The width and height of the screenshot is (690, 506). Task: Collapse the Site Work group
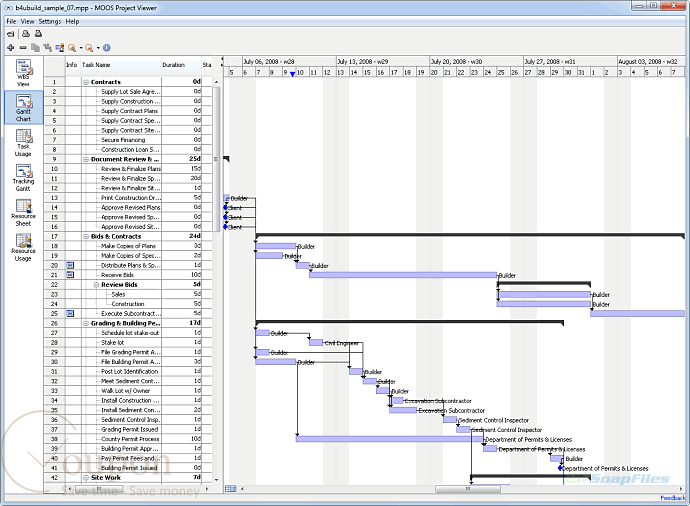[86, 478]
